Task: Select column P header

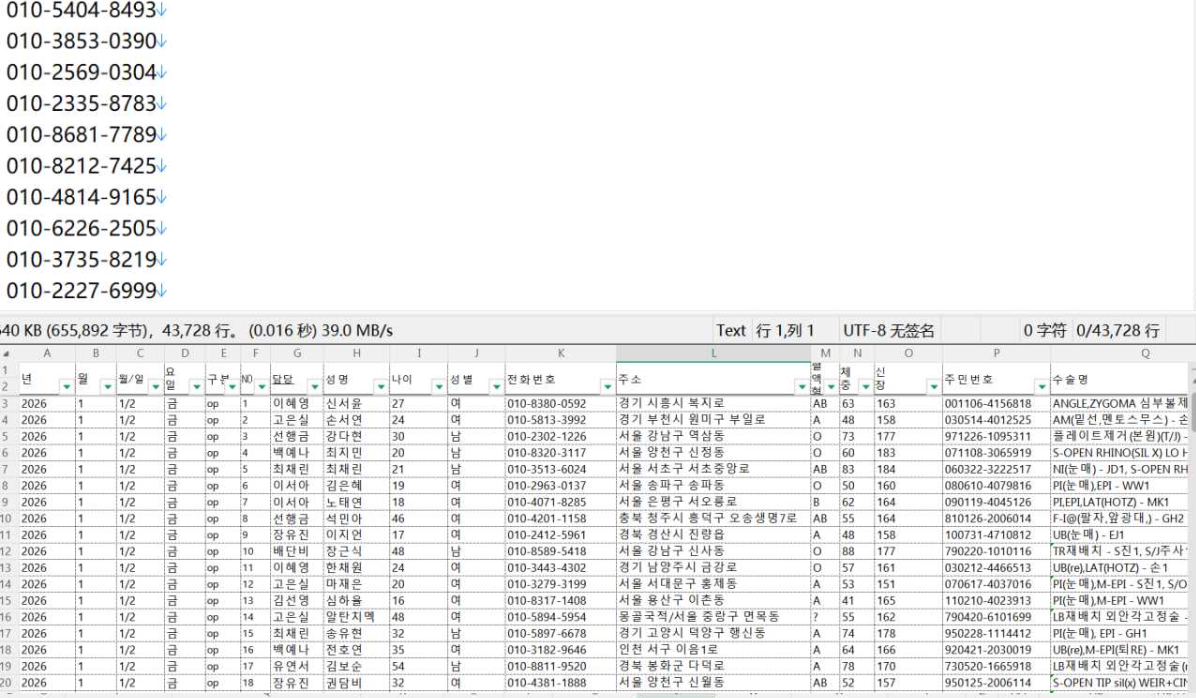Action: click(x=996, y=353)
